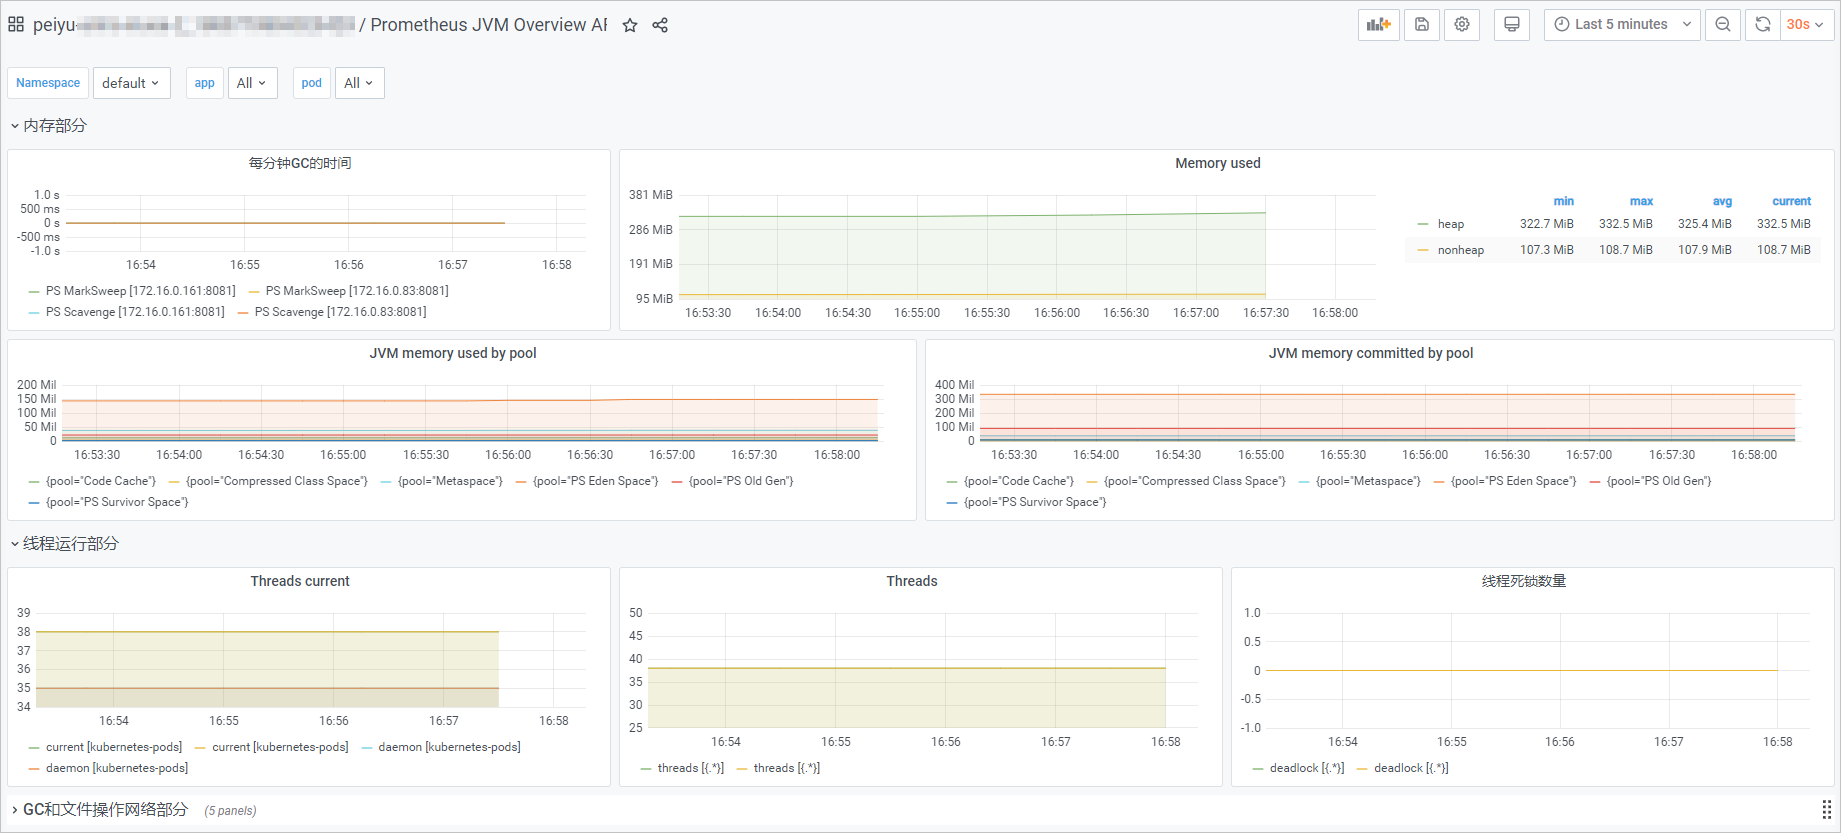The width and height of the screenshot is (1841, 833).
Task: Zoom out the time range
Action: coord(1723,25)
